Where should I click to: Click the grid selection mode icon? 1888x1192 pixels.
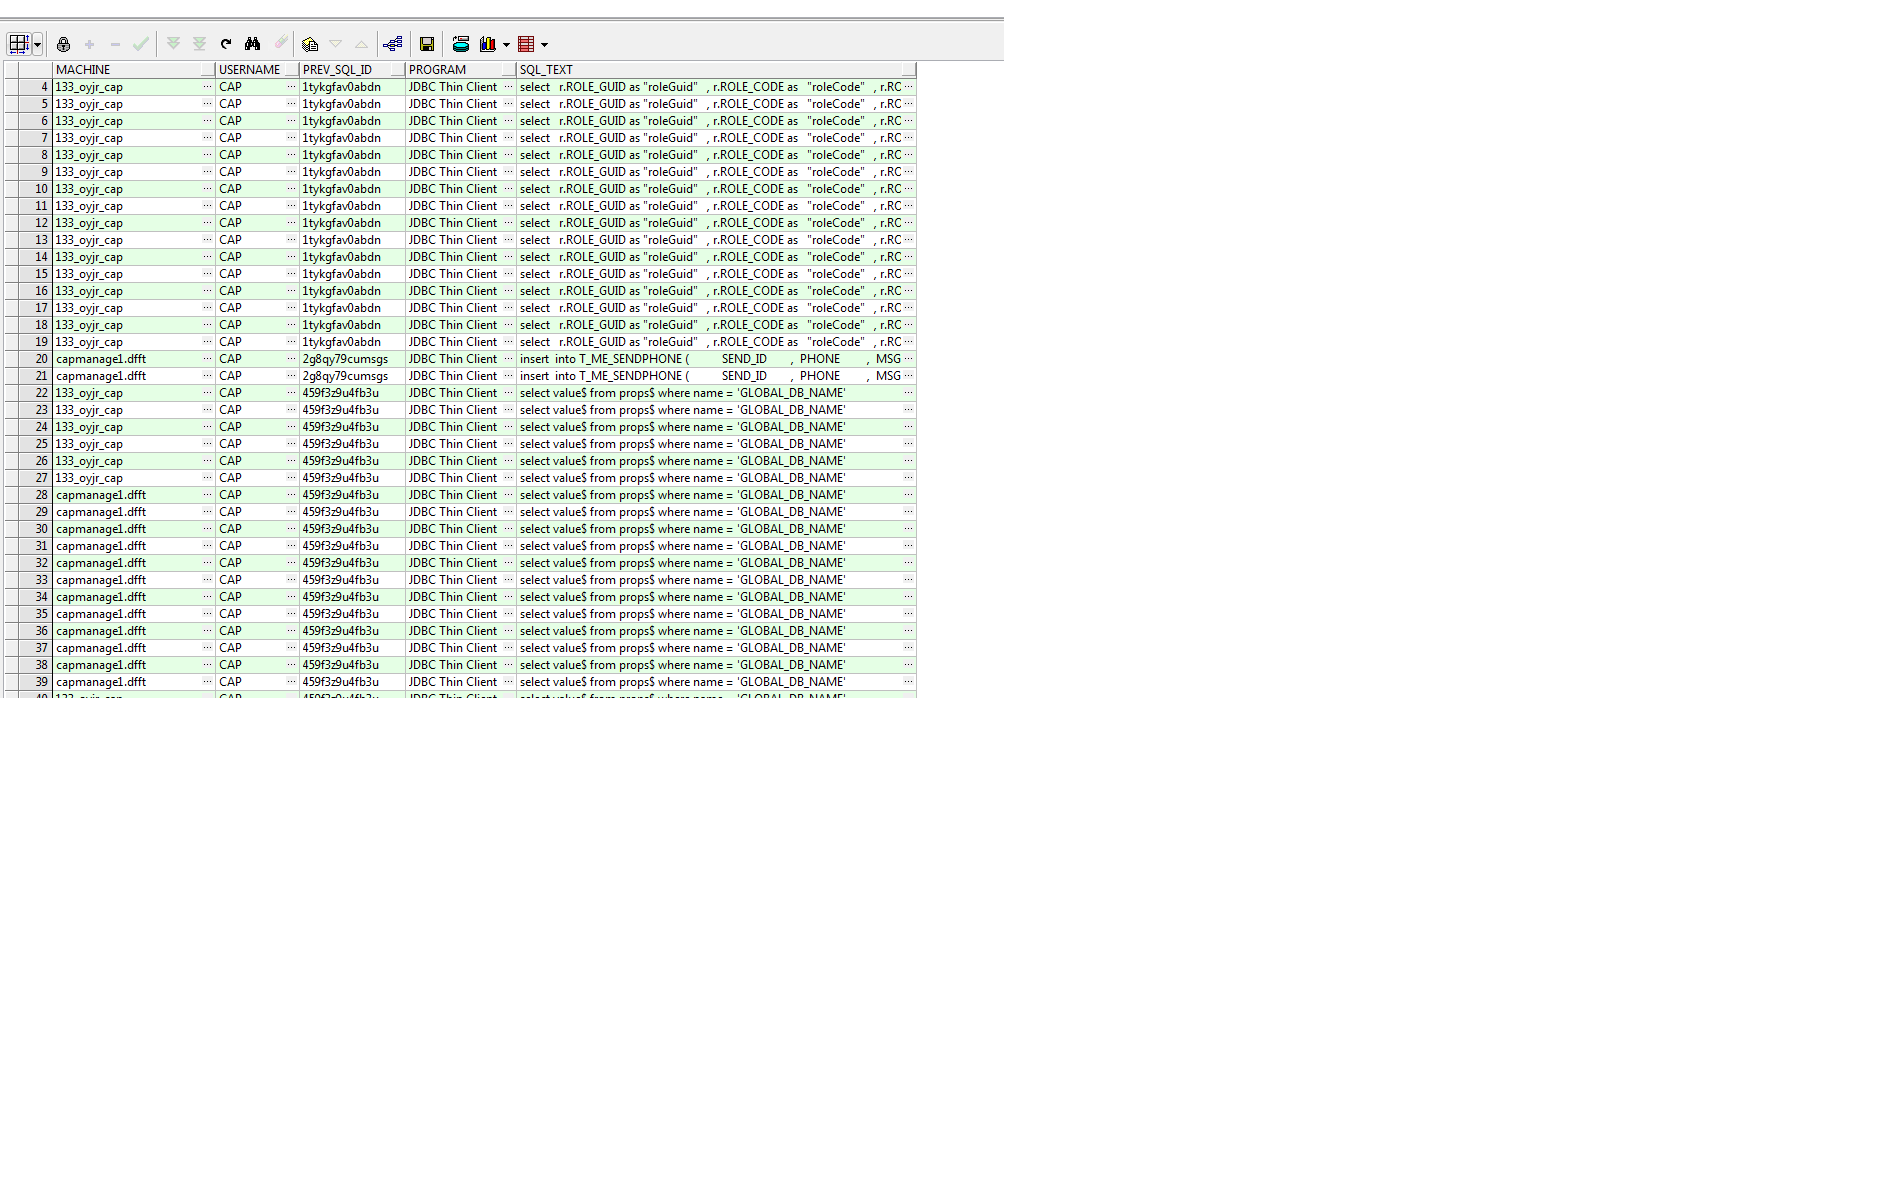pos(18,44)
